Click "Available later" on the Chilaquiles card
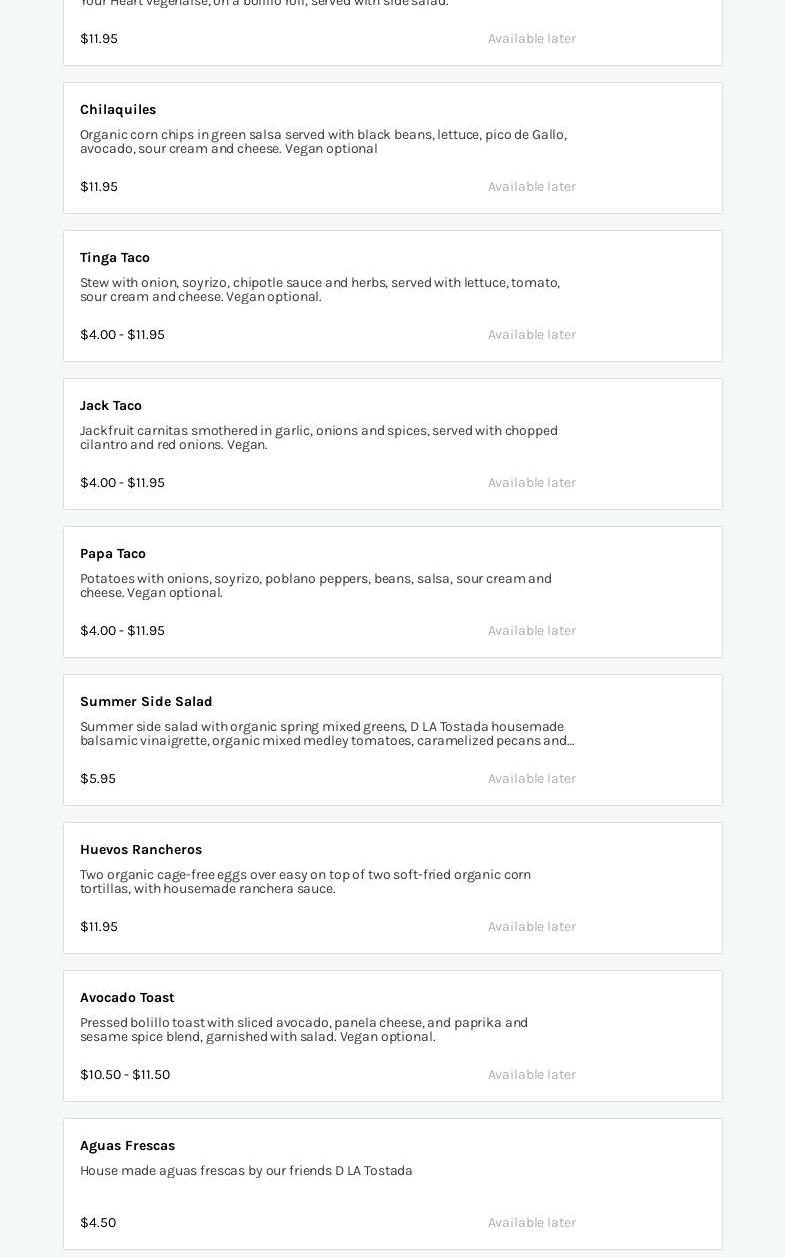The width and height of the screenshot is (785, 1257). click(x=532, y=187)
